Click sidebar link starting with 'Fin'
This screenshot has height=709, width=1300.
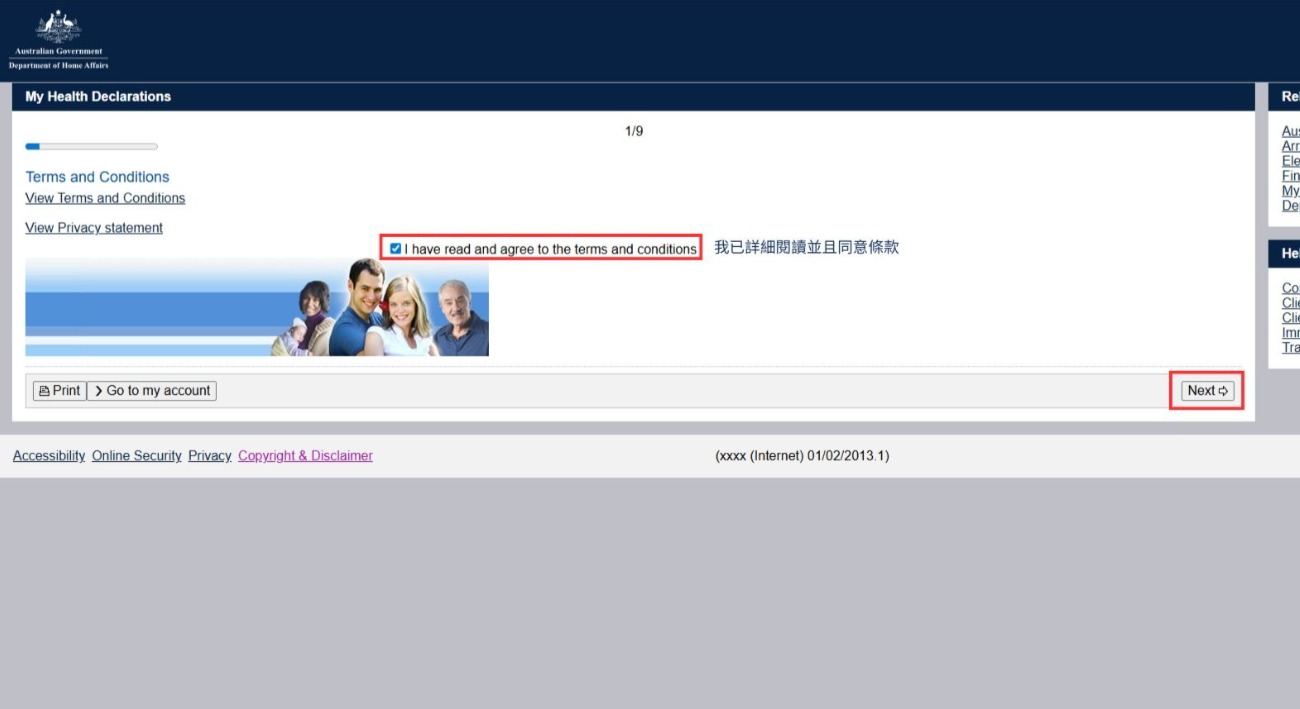click(1291, 176)
